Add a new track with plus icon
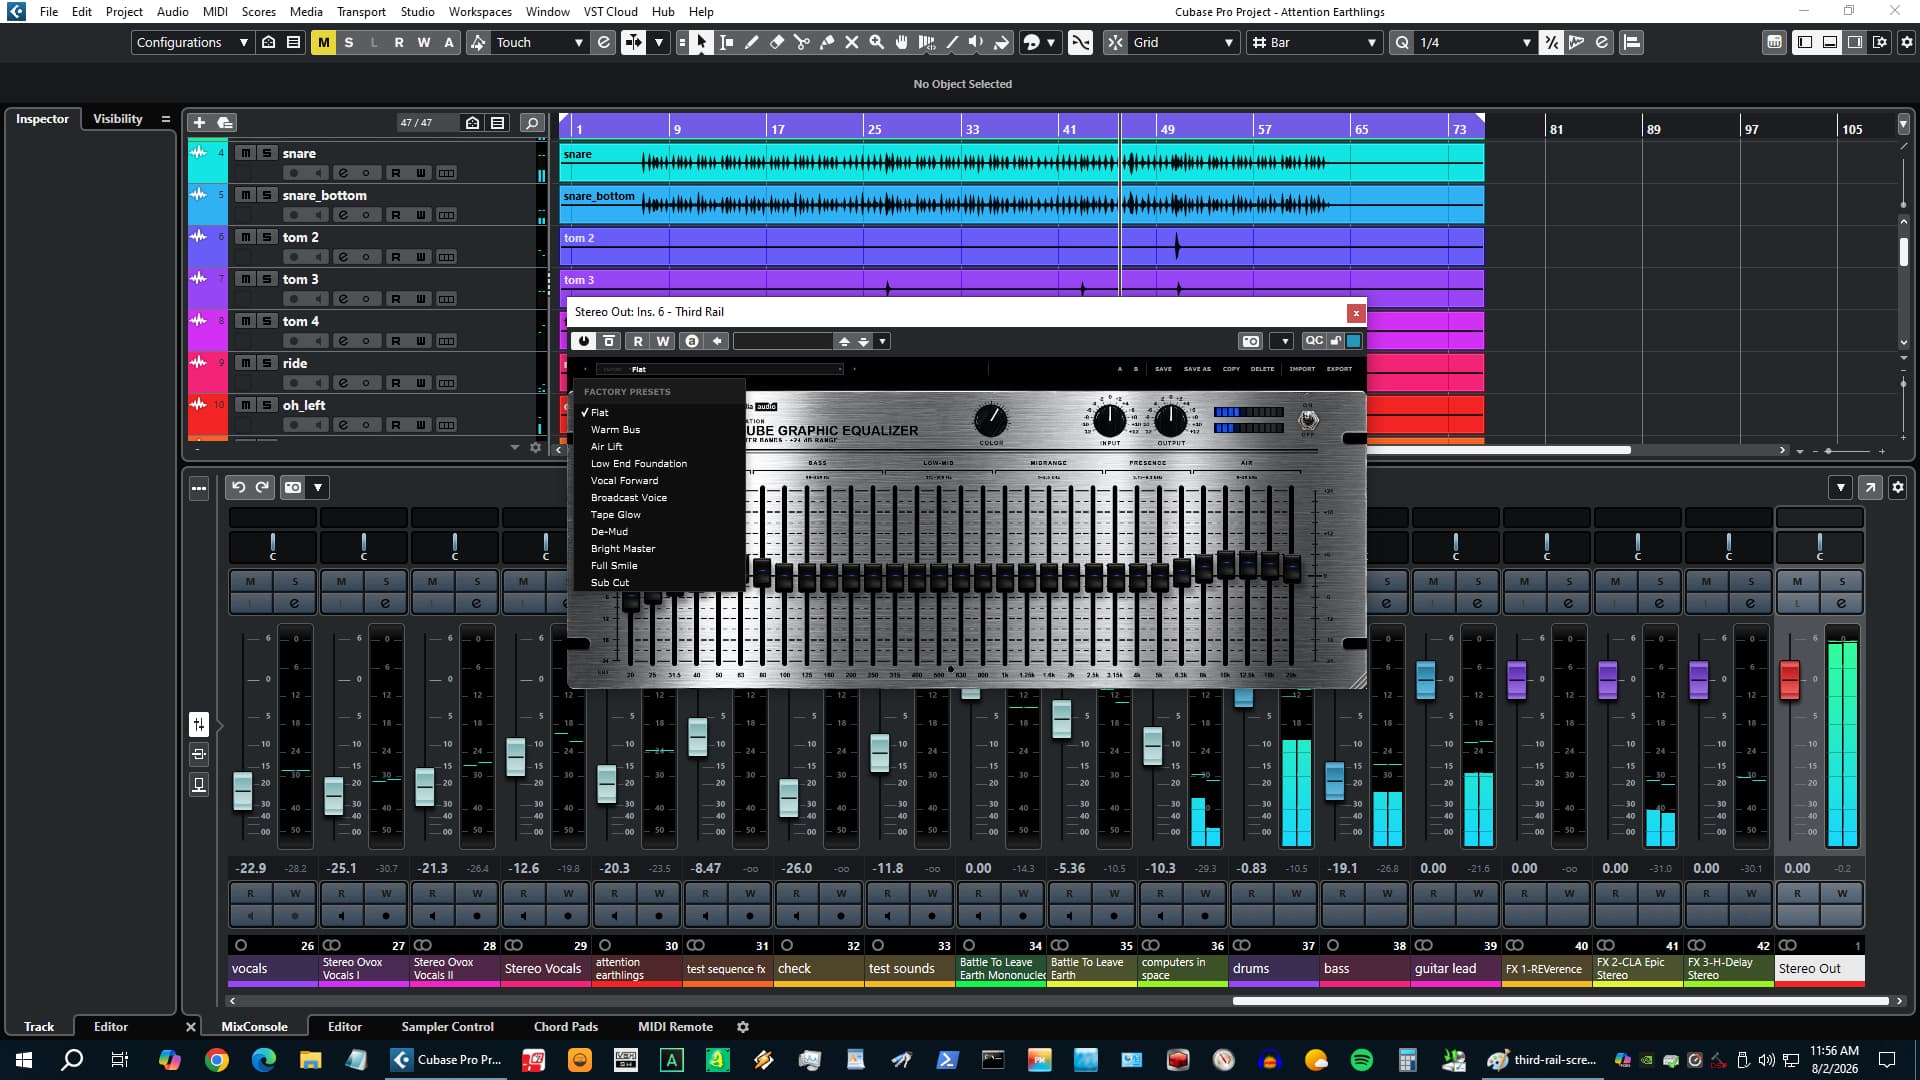This screenshot has width=1920, height=1080. (x=199, y=122)
